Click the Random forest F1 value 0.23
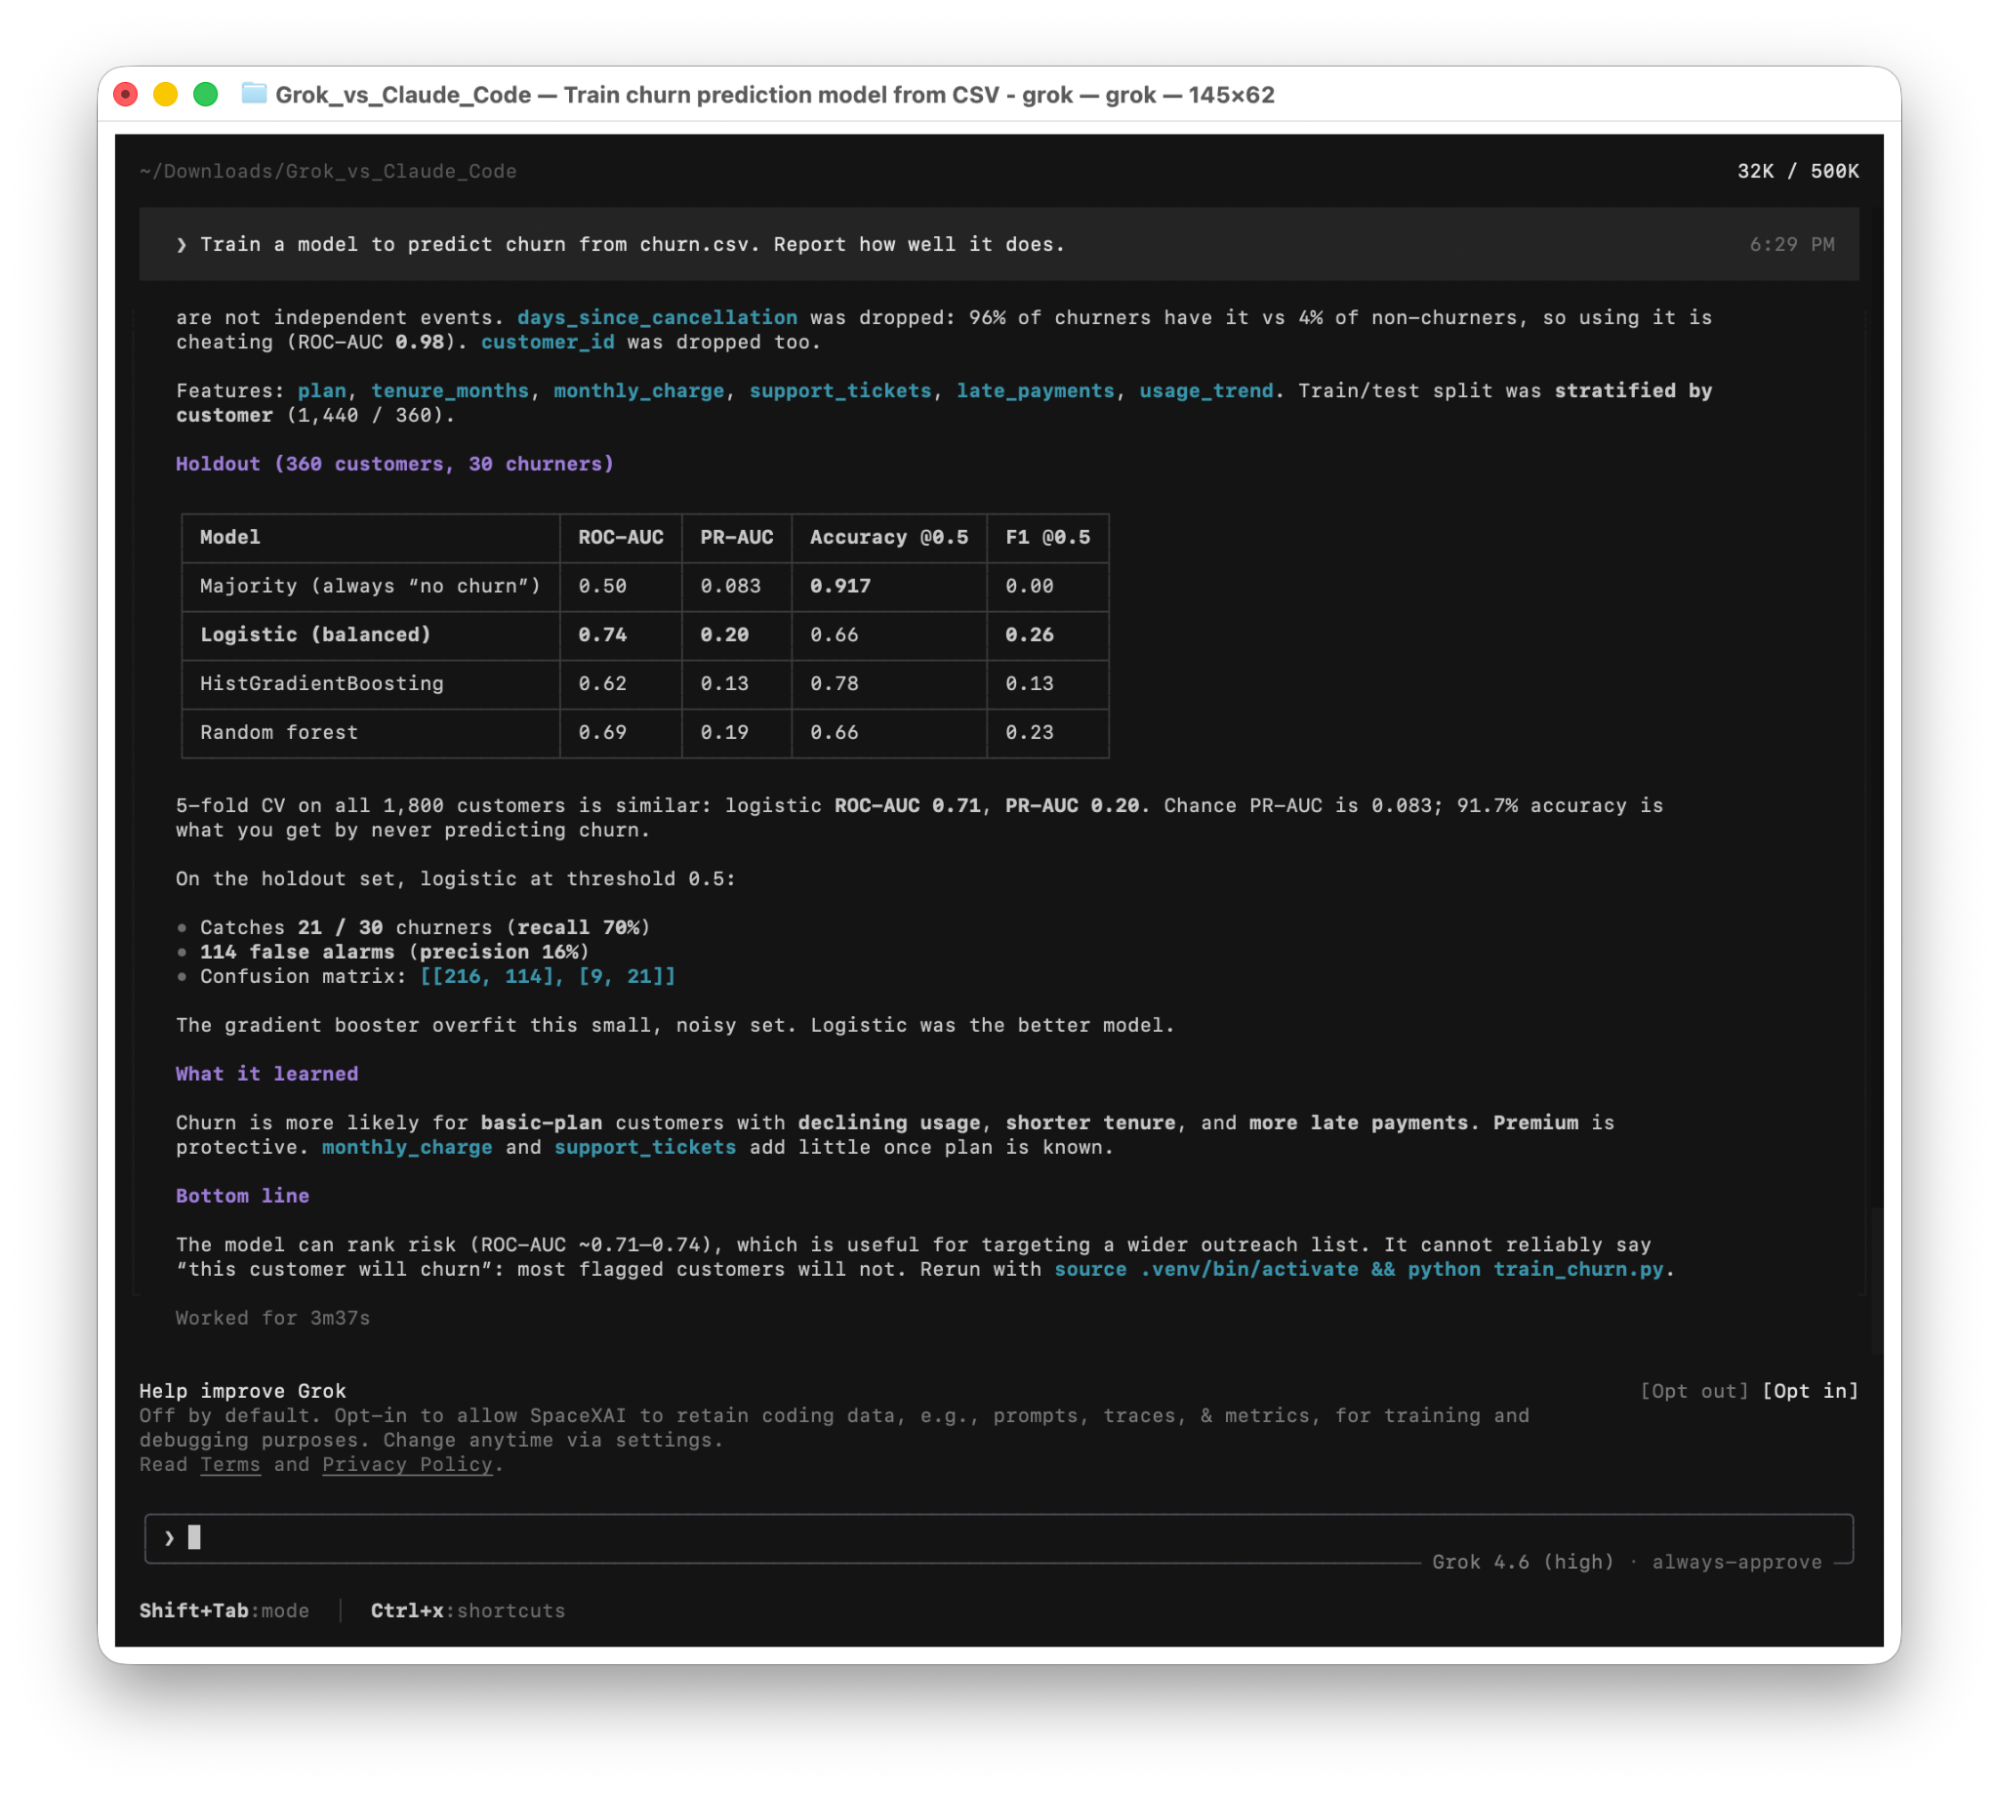The image size is (1999, 1794). coord(1029,733)
